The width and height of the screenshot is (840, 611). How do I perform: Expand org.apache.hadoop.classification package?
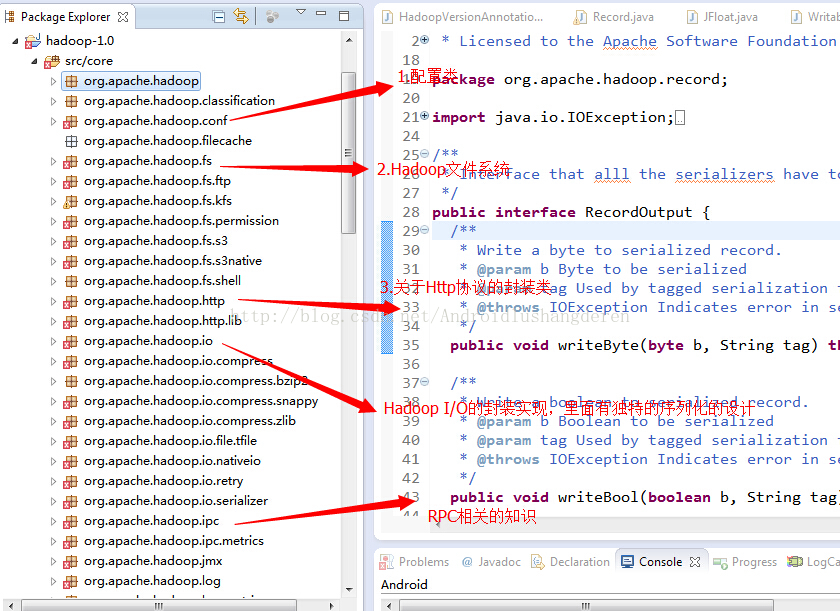coord(53,101)
